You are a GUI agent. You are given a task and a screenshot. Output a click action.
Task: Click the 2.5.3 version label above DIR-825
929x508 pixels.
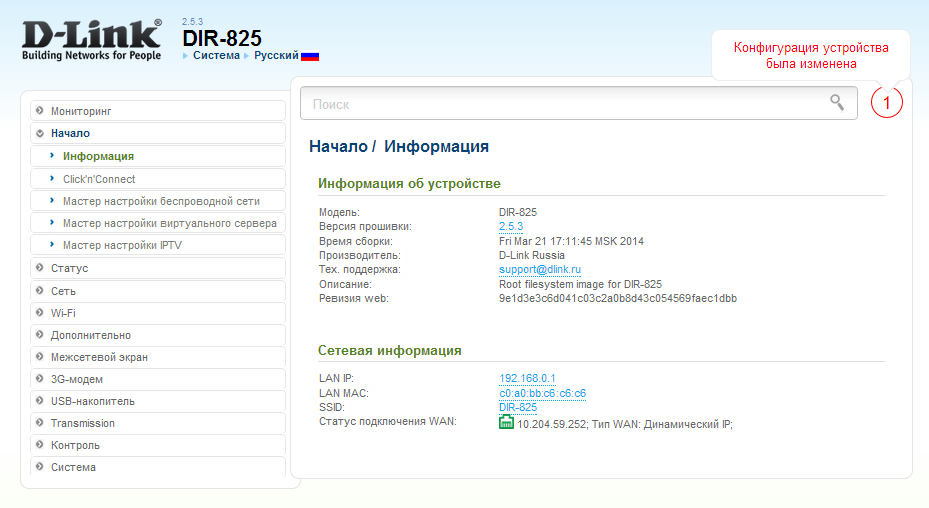pyautogui.click(x=192, y=22)
